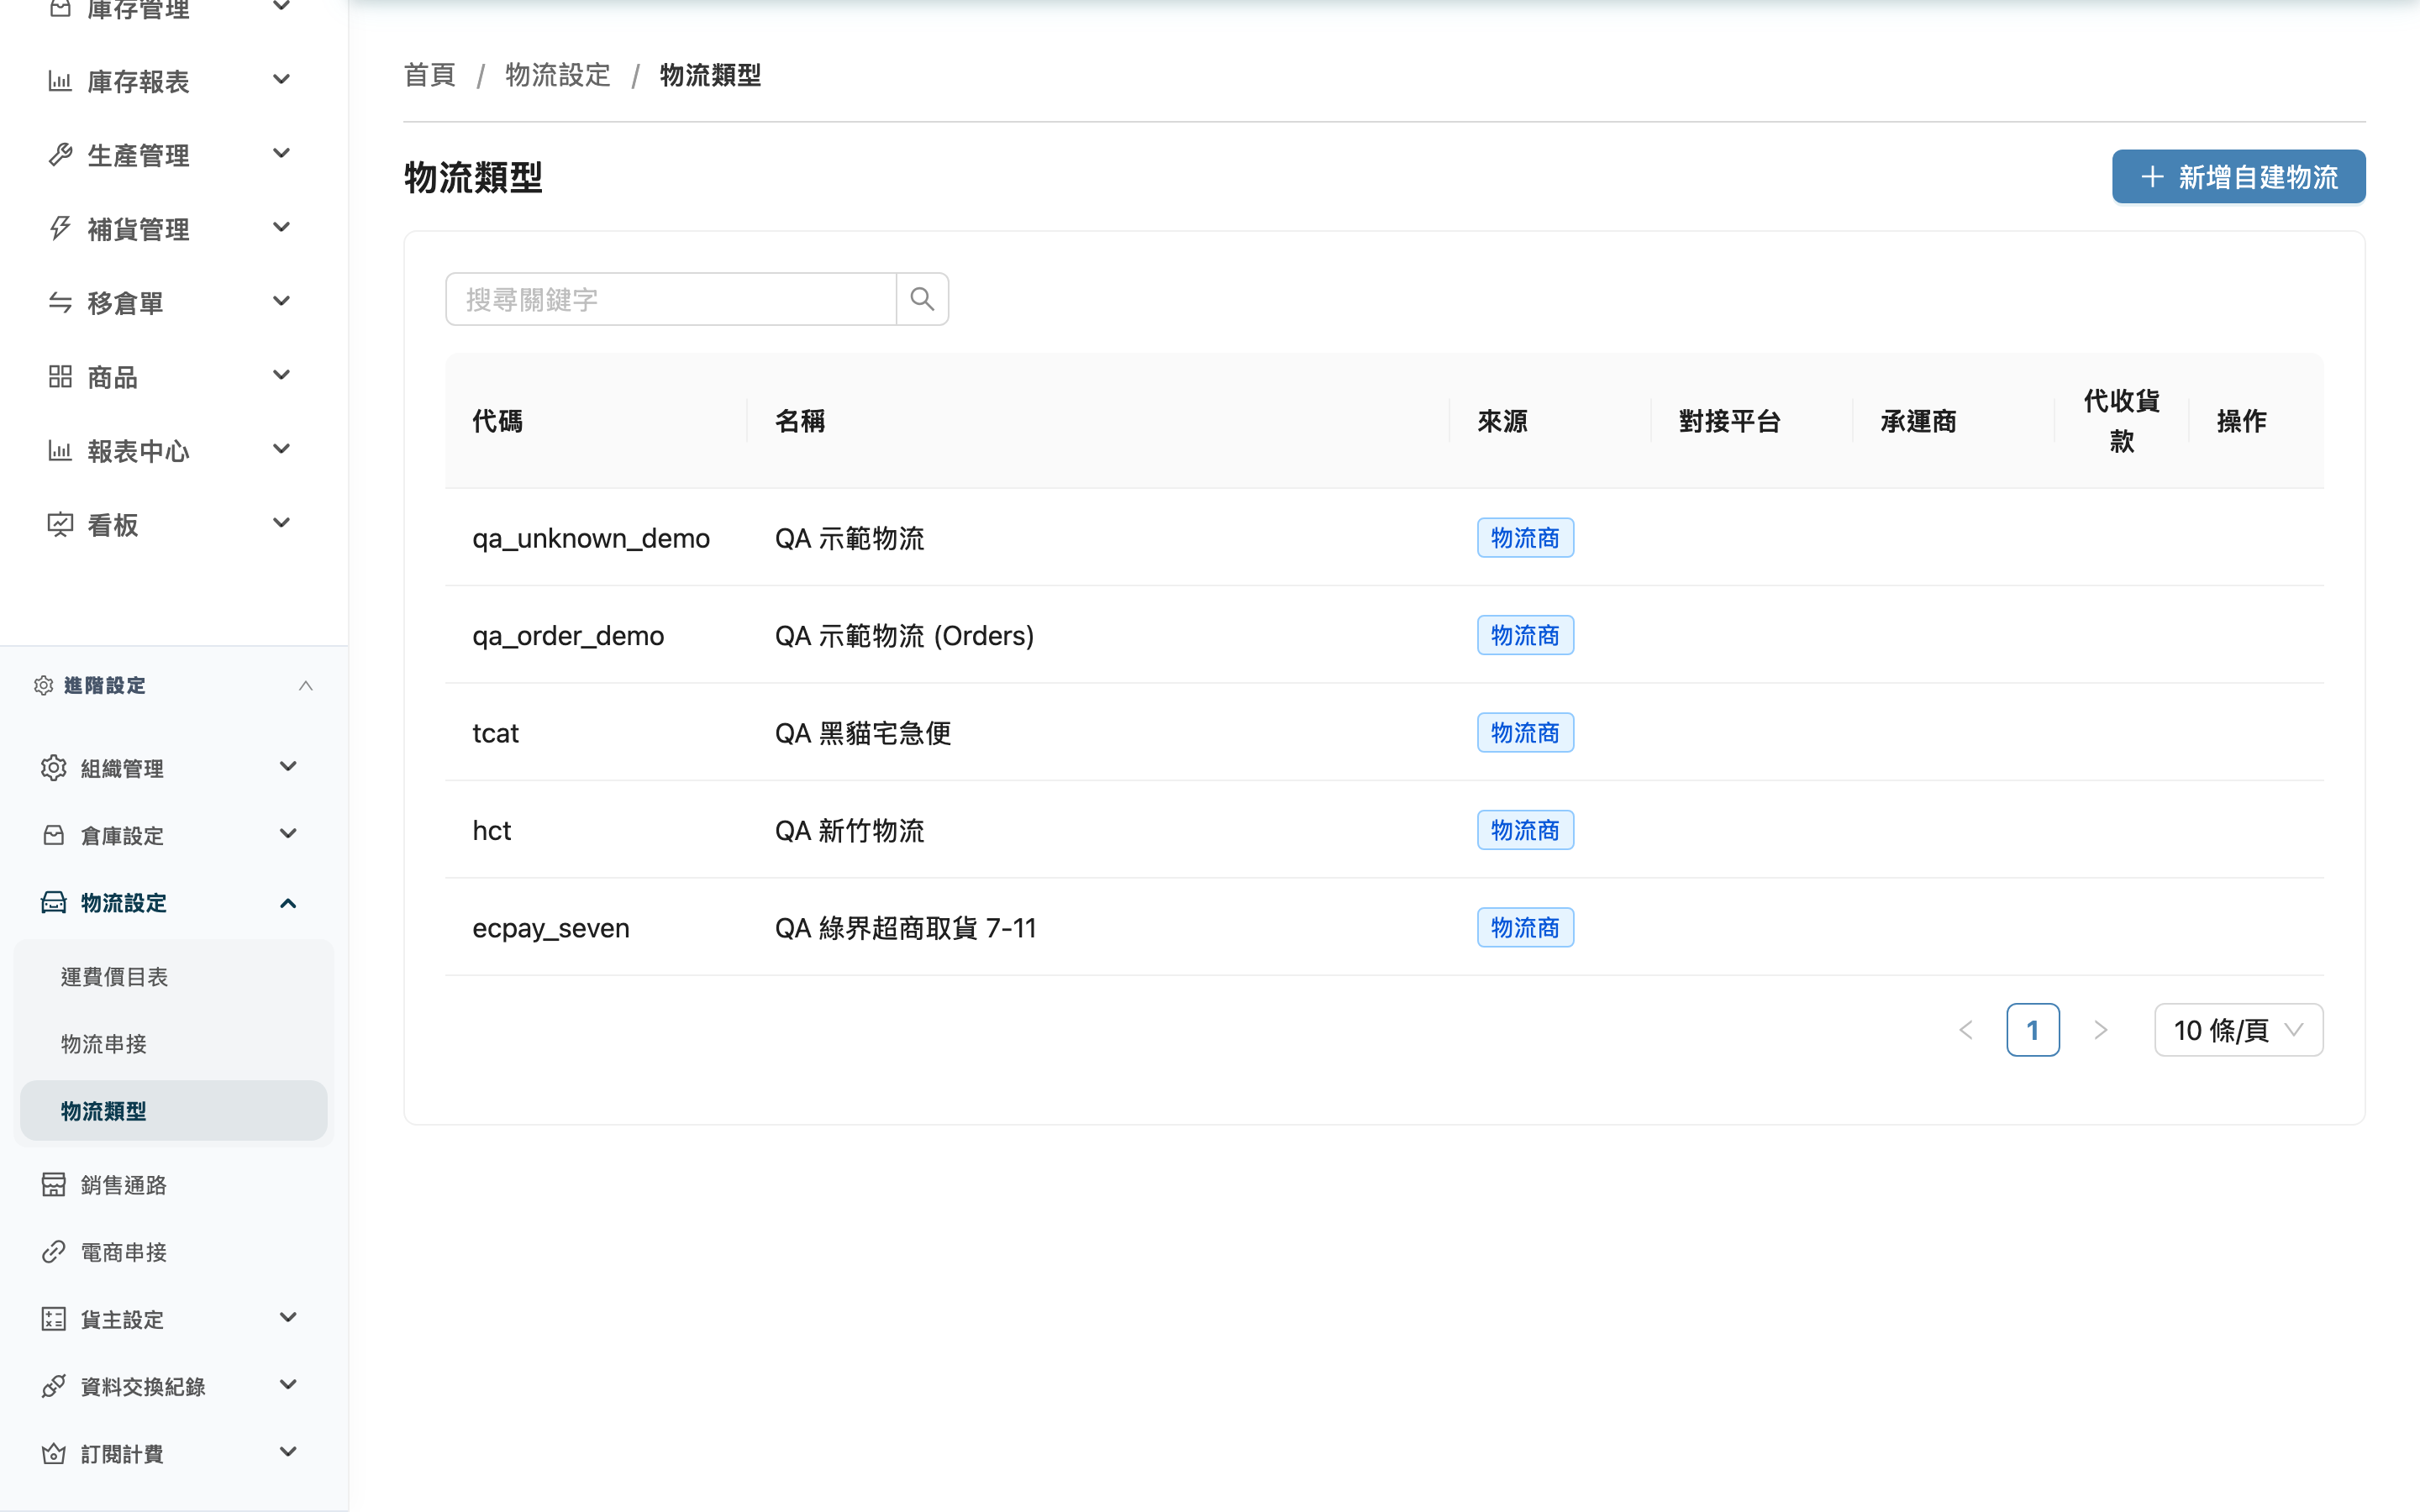
Task: Click the 新增自建物流 button
Action: 2238,177
